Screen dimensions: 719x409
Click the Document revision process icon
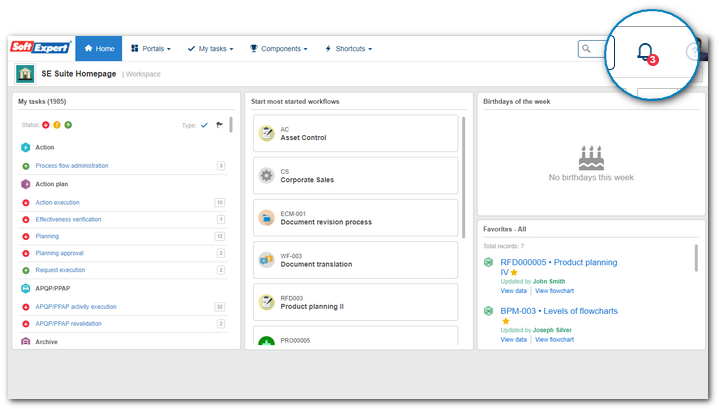click(266, 218)
